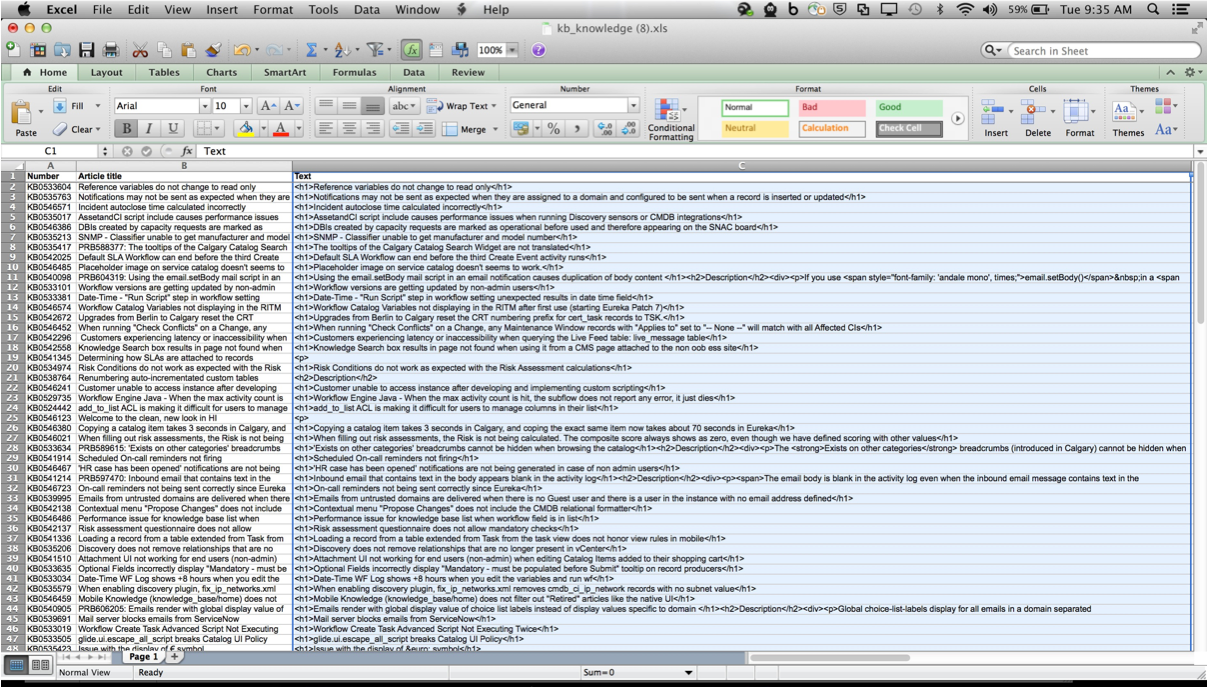Click the yellow fill color swatch button
The width and height of the screenshot is (1207, 688).
point(246,129)
